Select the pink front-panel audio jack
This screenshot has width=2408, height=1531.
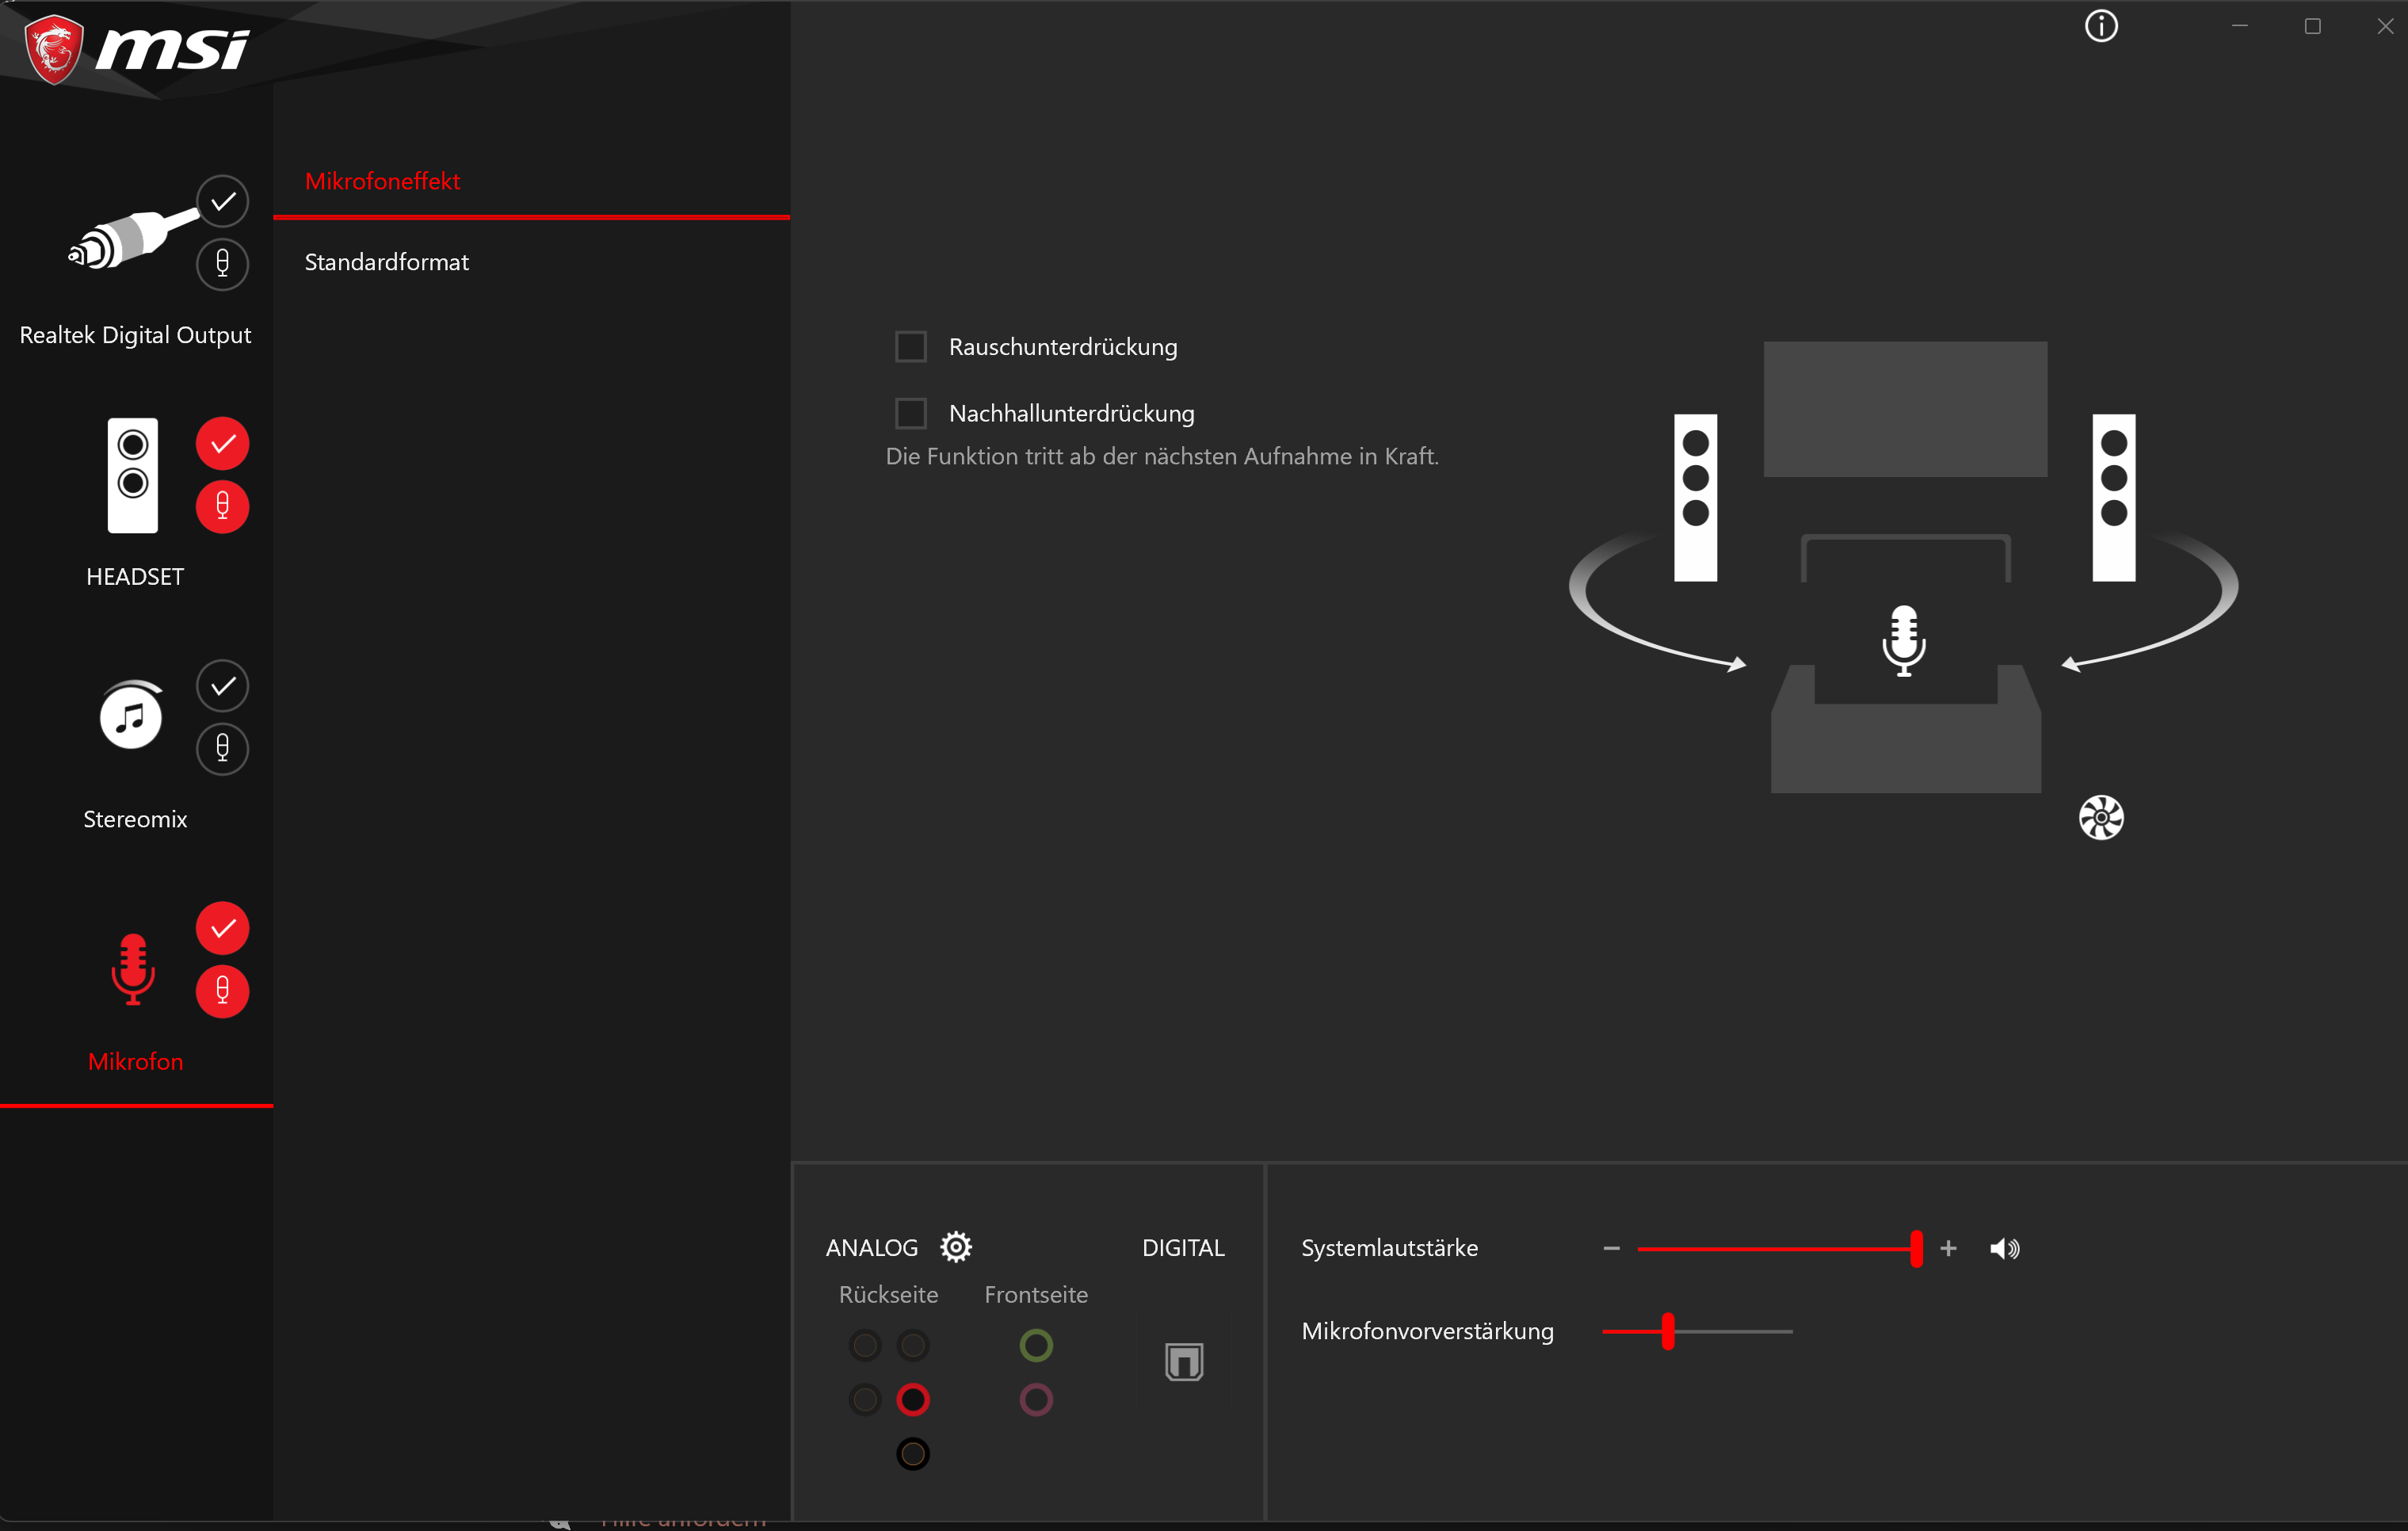[x=1035, y=1399]
